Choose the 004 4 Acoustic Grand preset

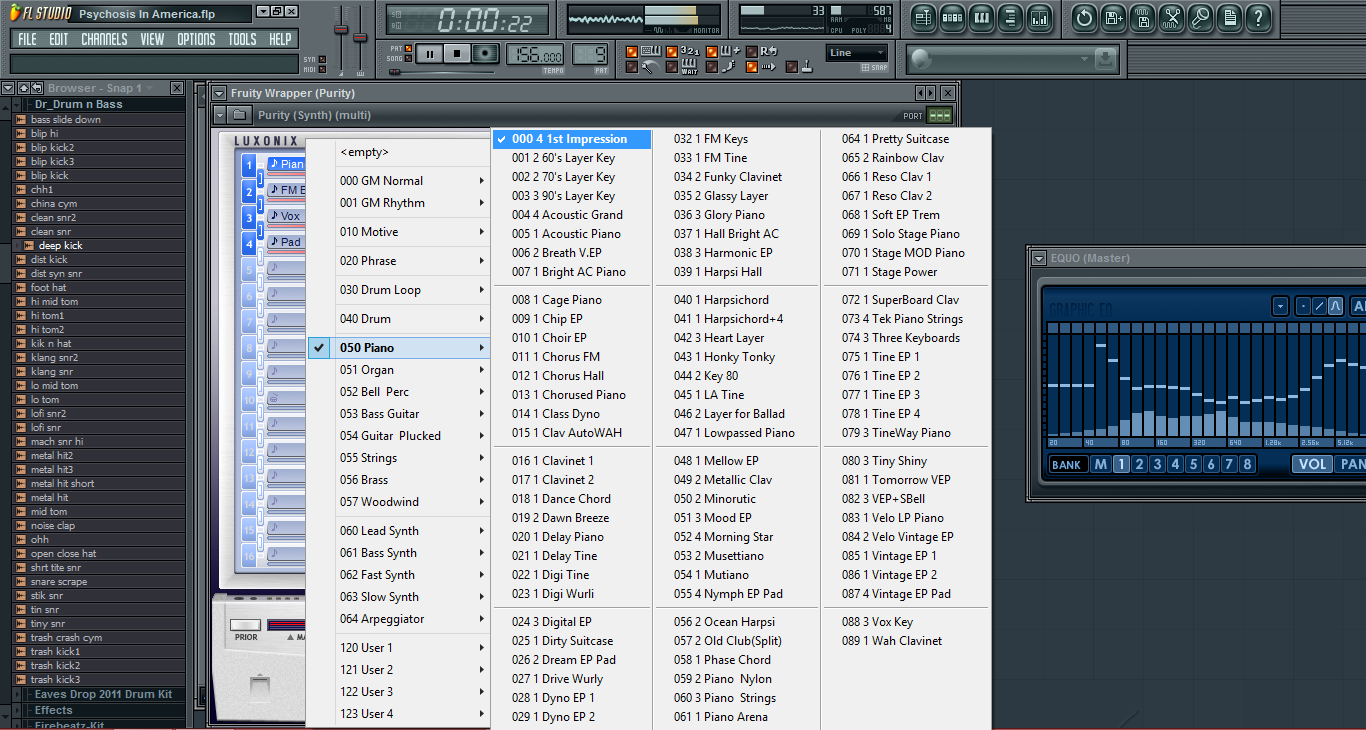click(572, 215)
